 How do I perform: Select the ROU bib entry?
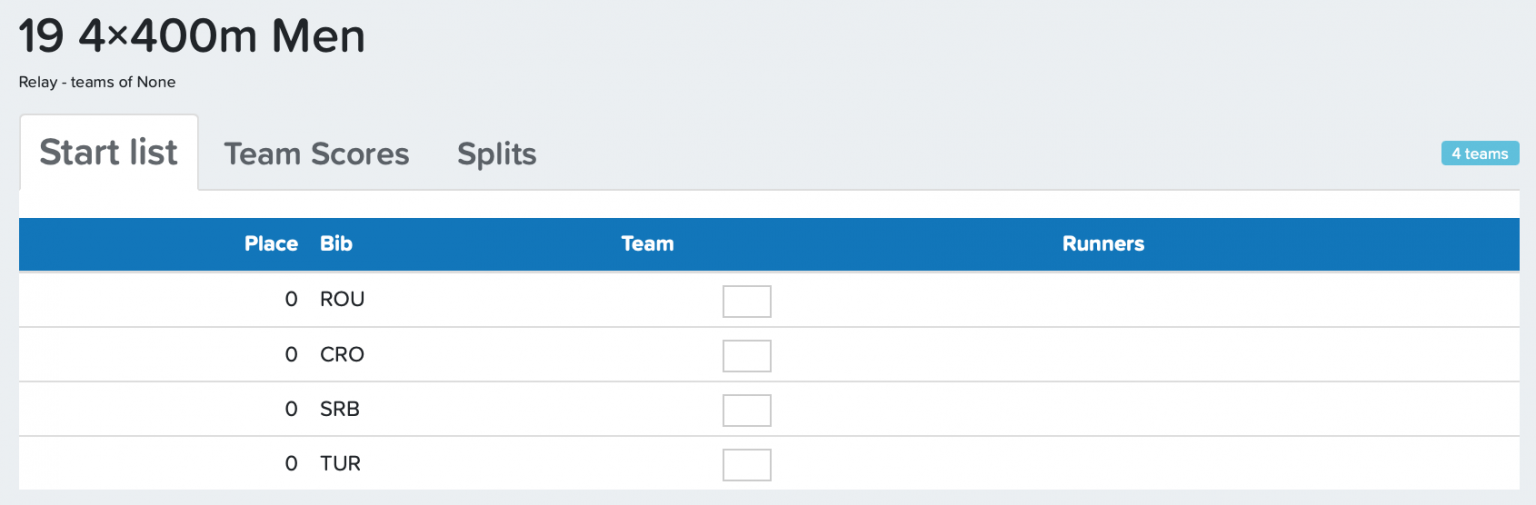(x=342, y=299)
